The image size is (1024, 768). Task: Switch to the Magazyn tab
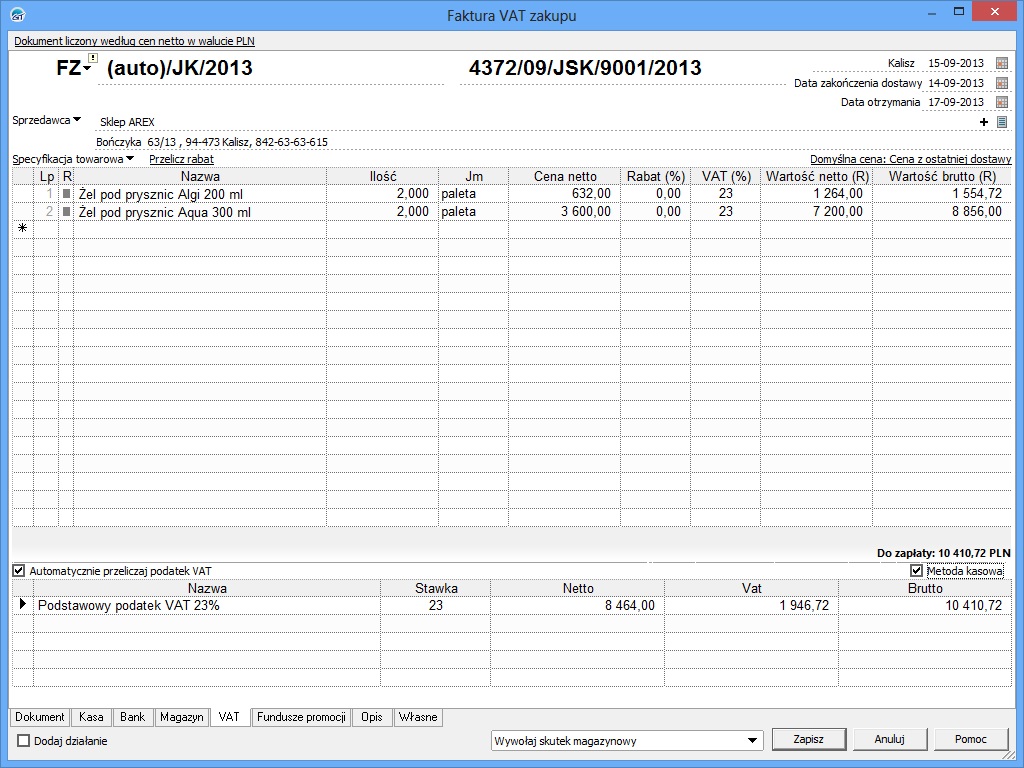tap(182, 717)
